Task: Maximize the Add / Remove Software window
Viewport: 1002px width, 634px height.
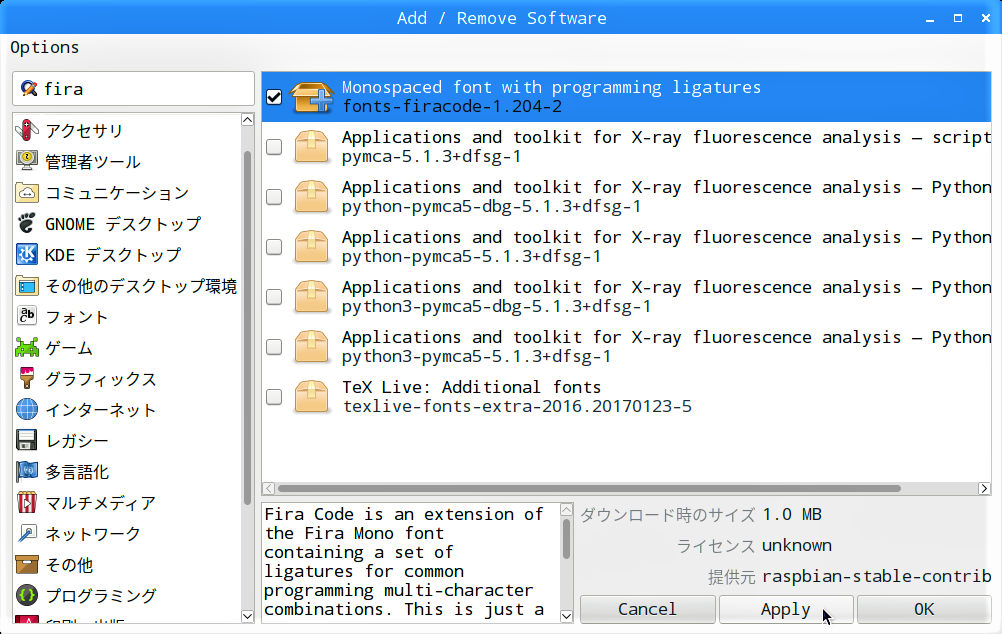Action: tap(958, 19)
